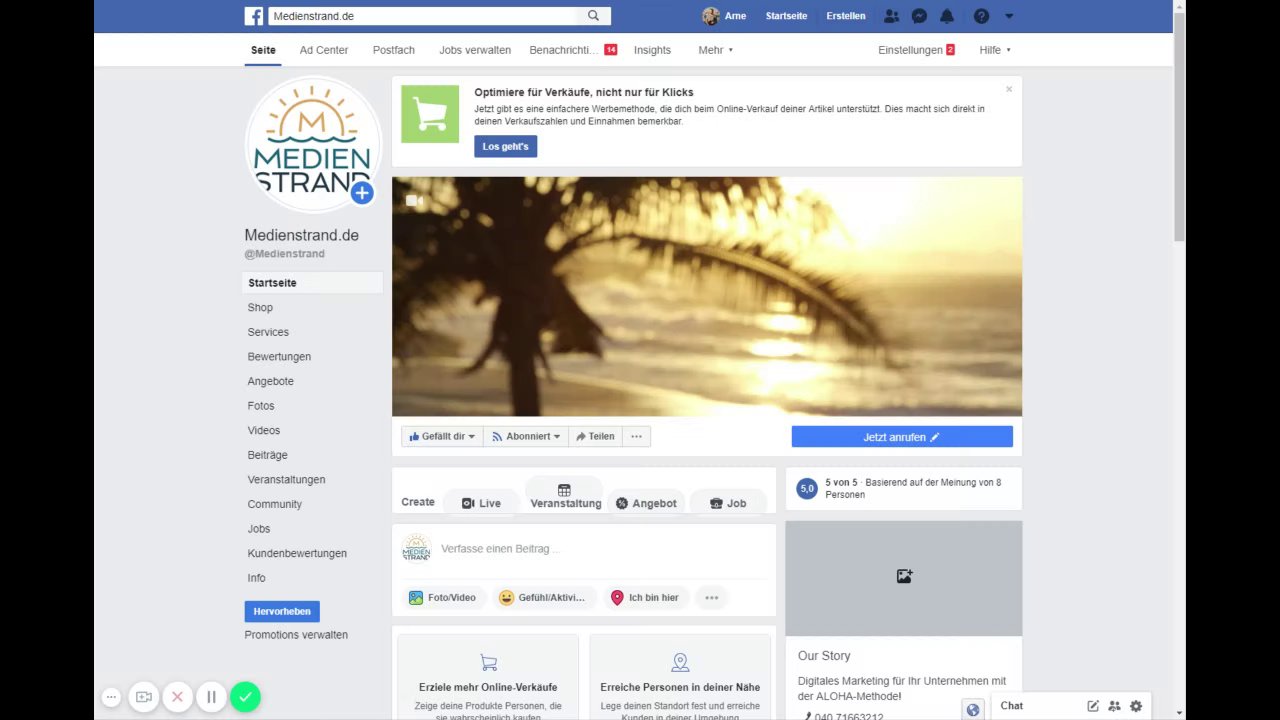Expand the Gefällt dir dropdown
This screenshot has height=720, width=1280.
[x=441, y=437]
